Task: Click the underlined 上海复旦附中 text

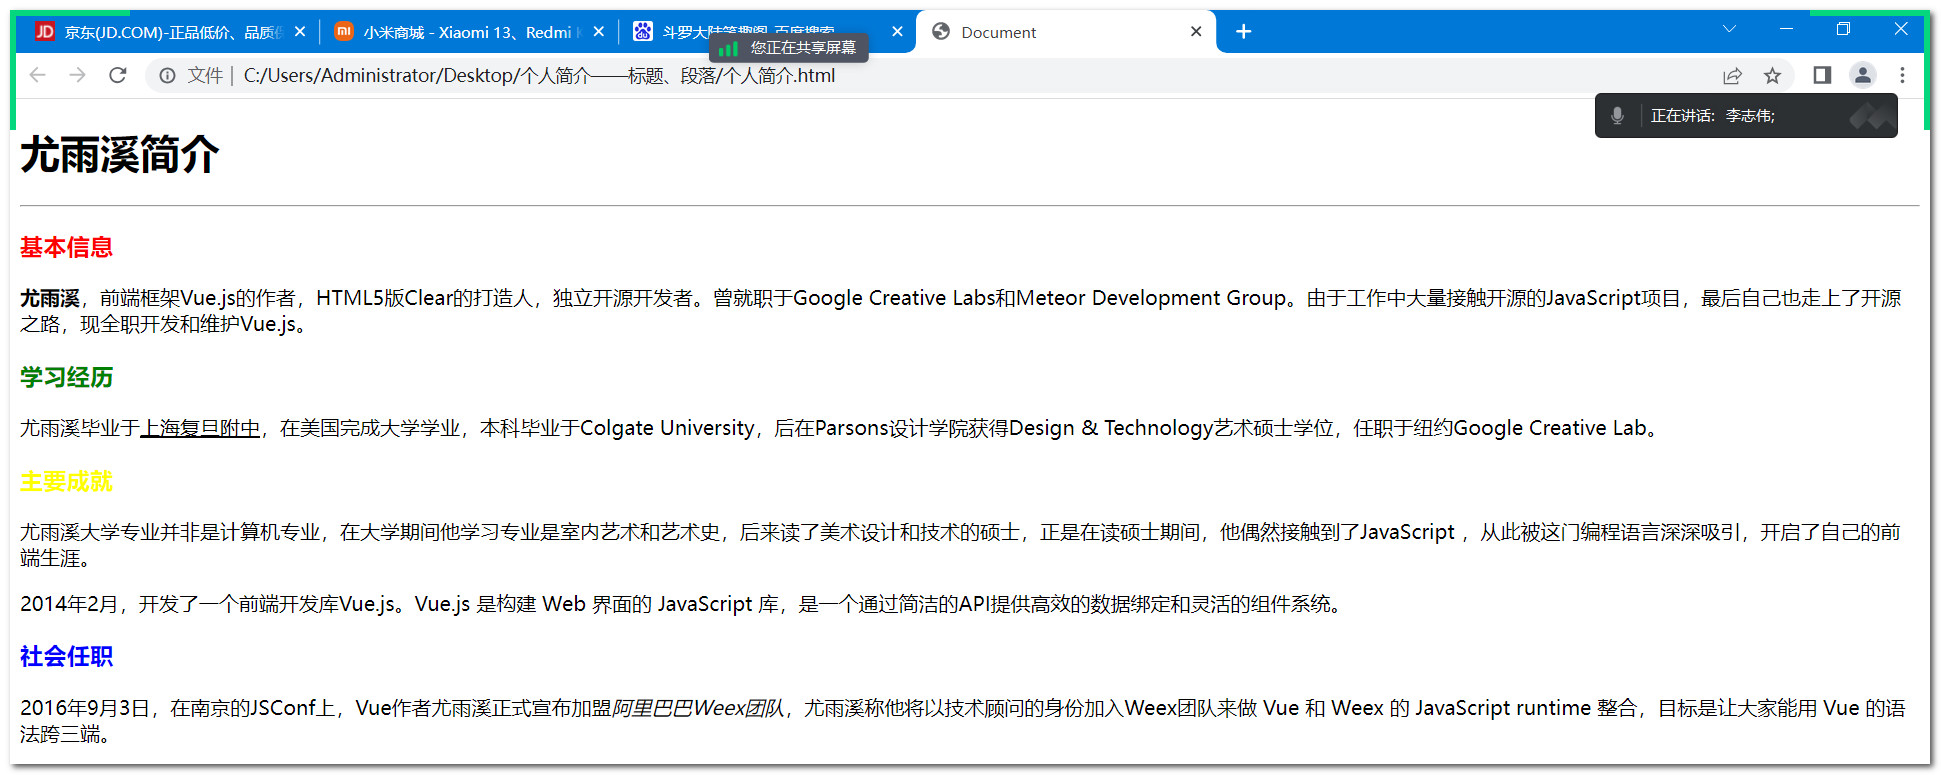Action: pos(200,428)
